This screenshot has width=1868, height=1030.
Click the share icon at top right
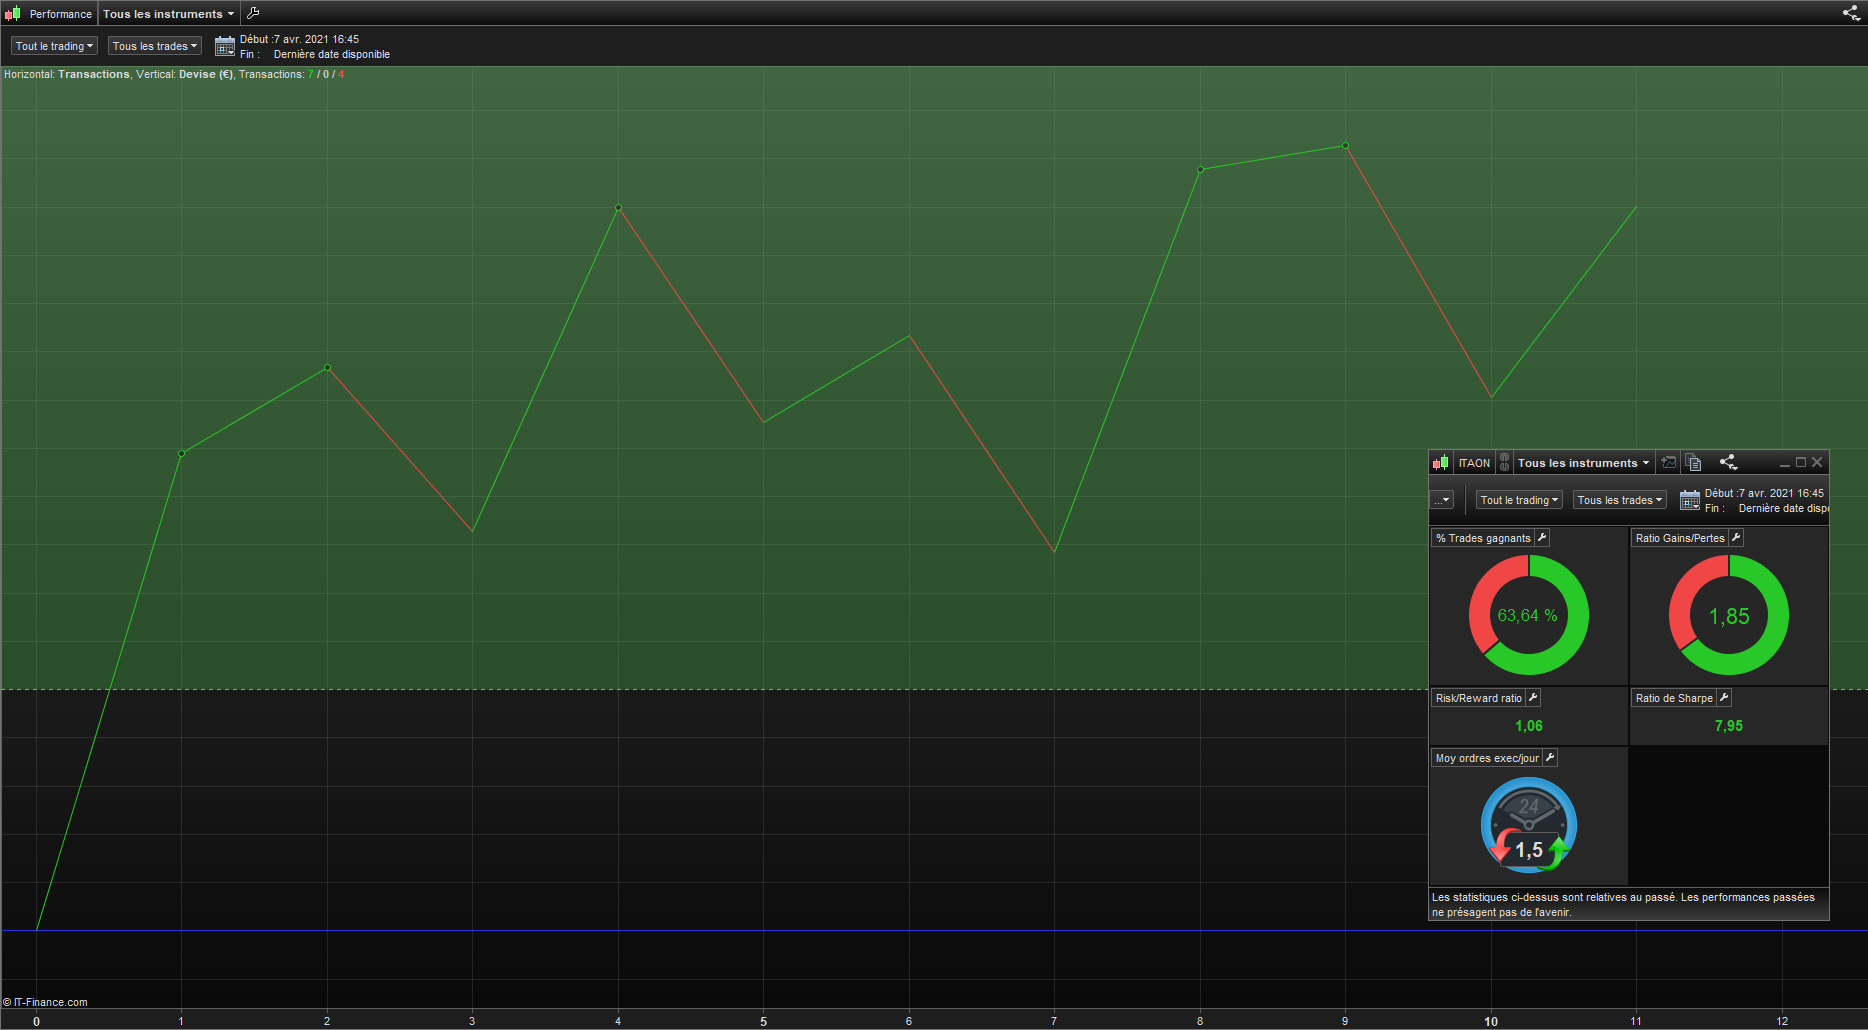(1851, 13)
